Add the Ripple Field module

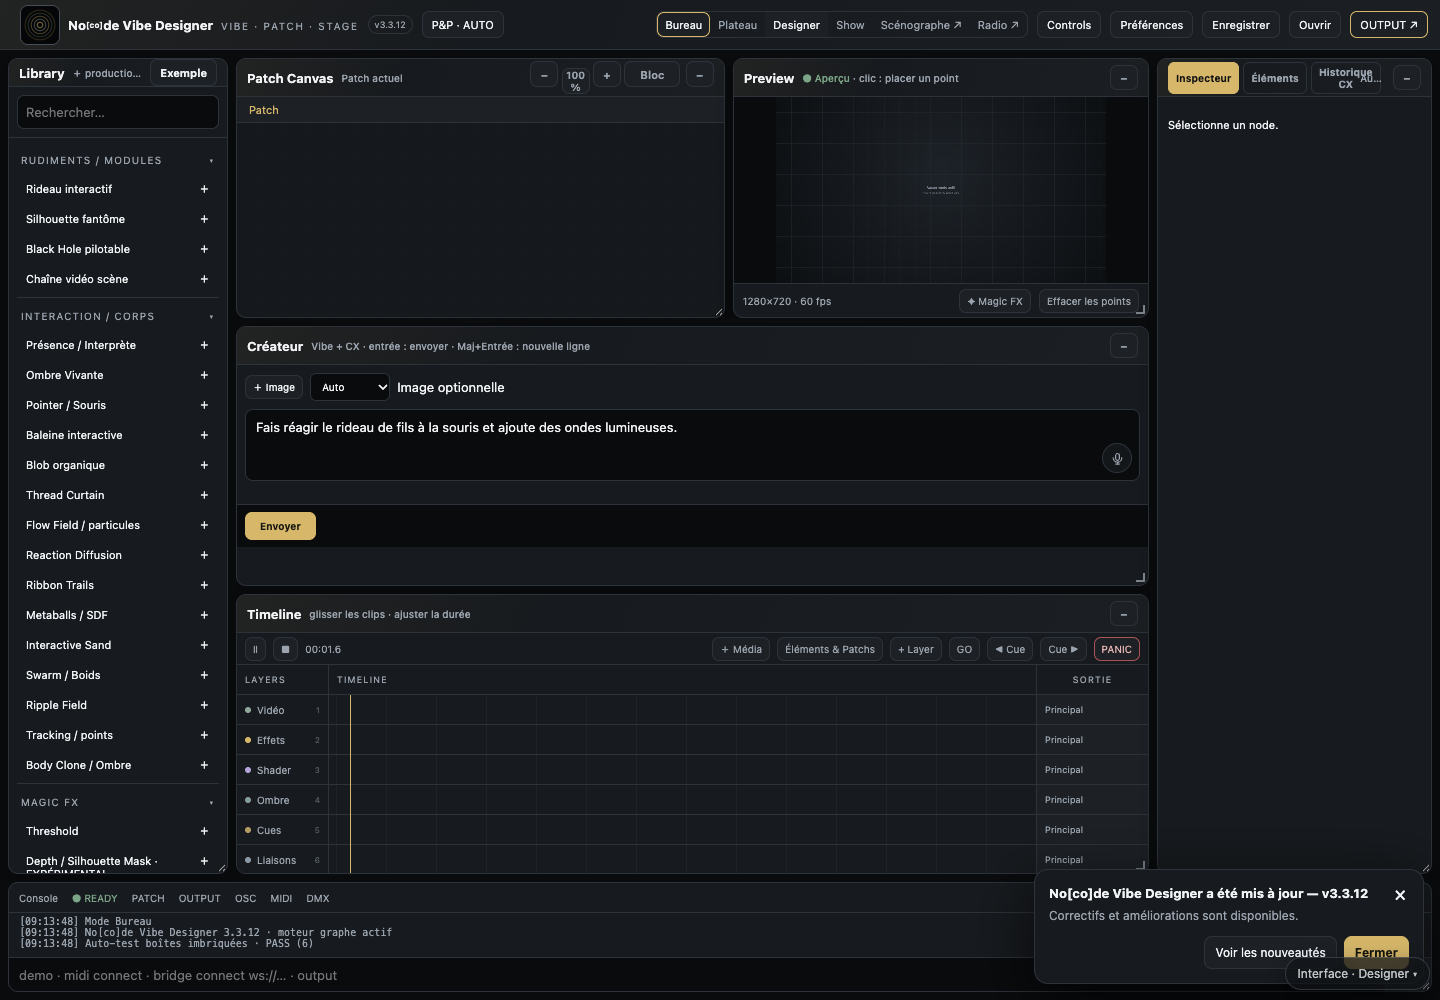tap(204, 705)
